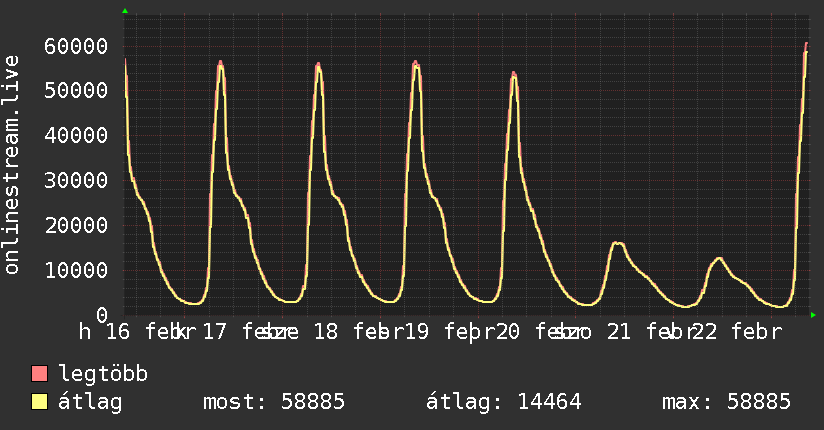
Task: Click the '21' date label on x-axis
Action: tap(619, 332)
